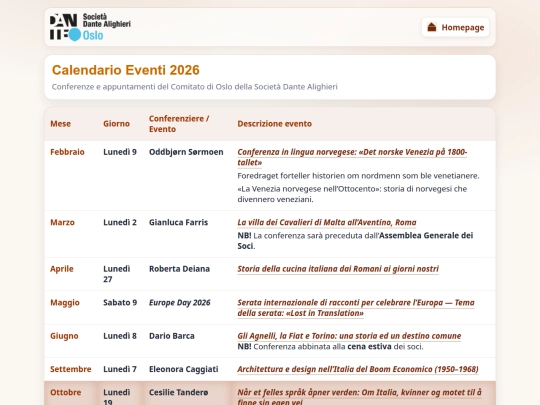Viewport: 540px width, 405px height.
Task: Click the Lunedì 8 day cell
Action: click(120, 336)
